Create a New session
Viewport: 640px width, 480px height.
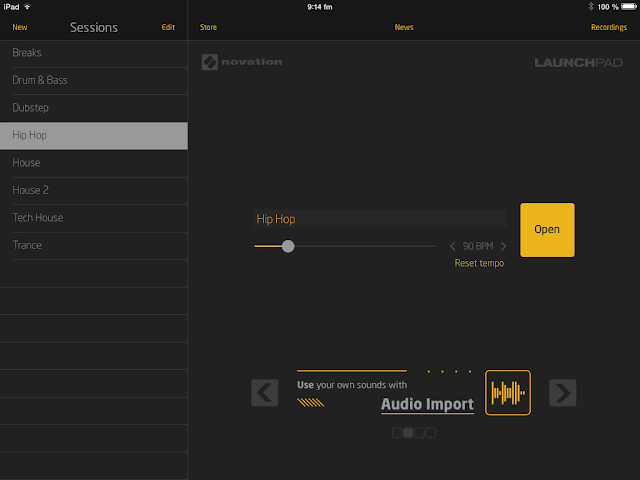point(20,27)
